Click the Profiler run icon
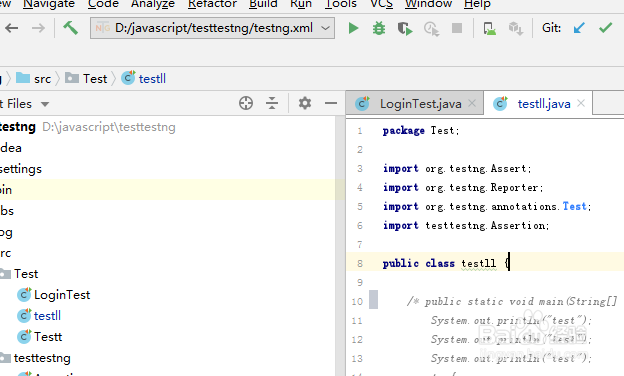The image size is (624, 376). (431, 29)
